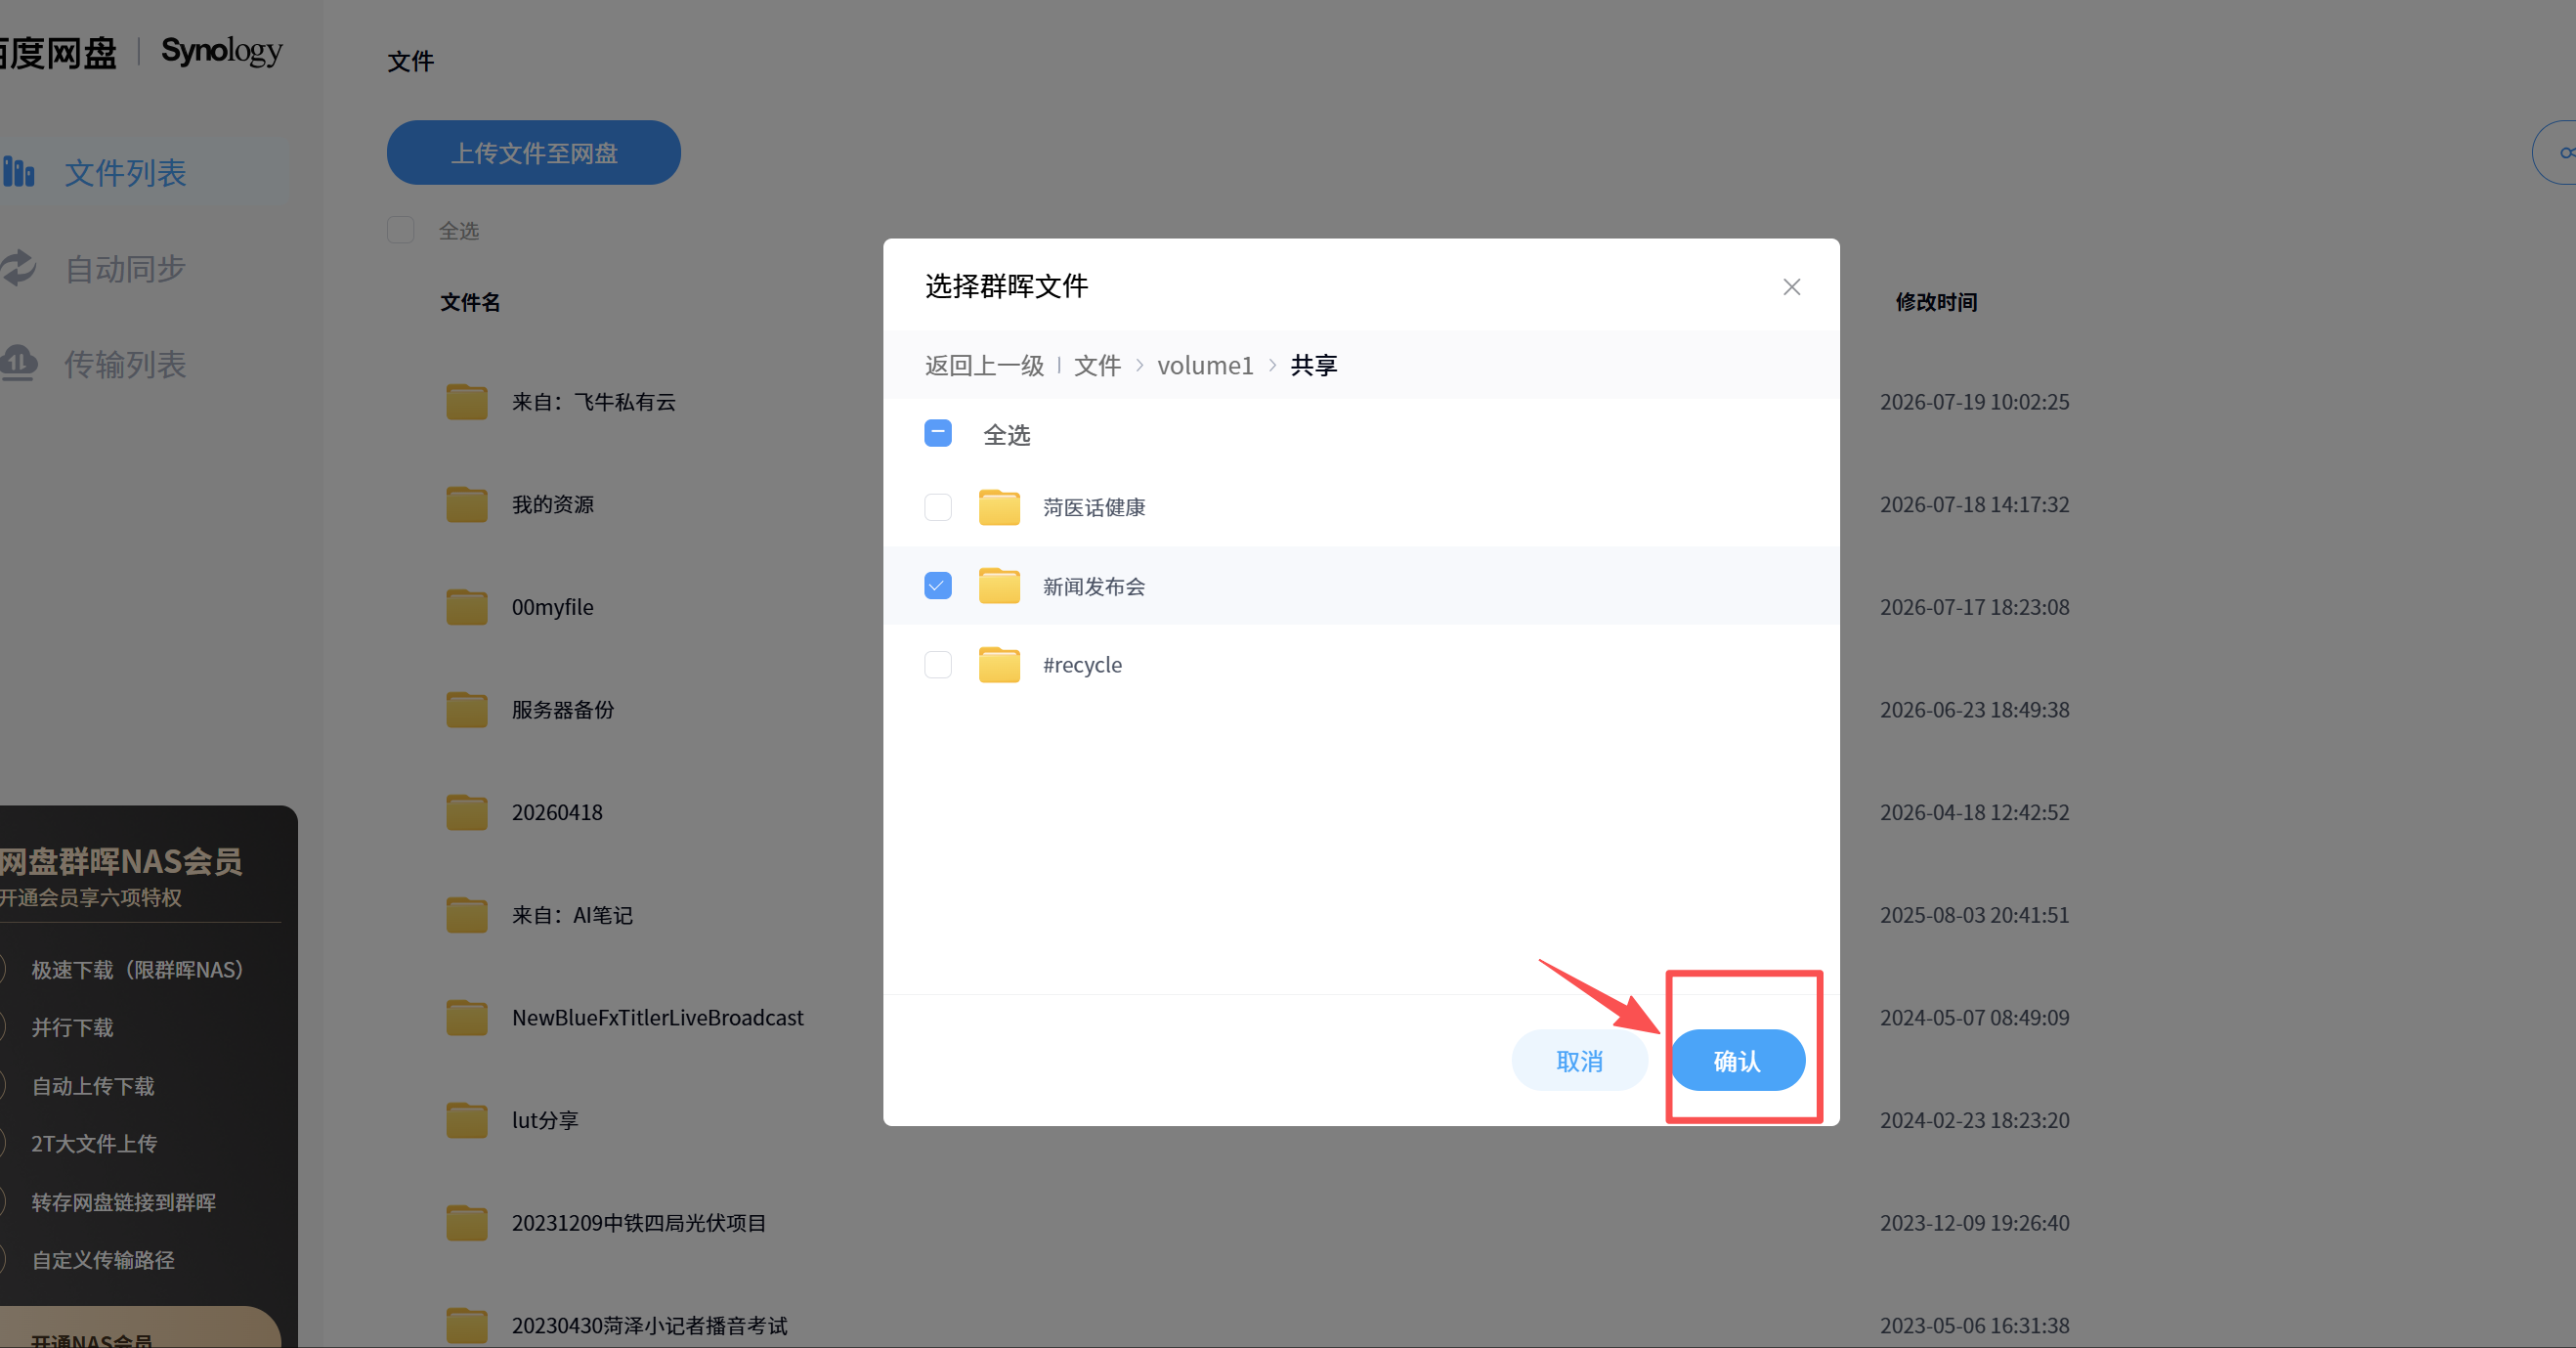Click the 文件列表 sidebar icon

click(18, 172)
